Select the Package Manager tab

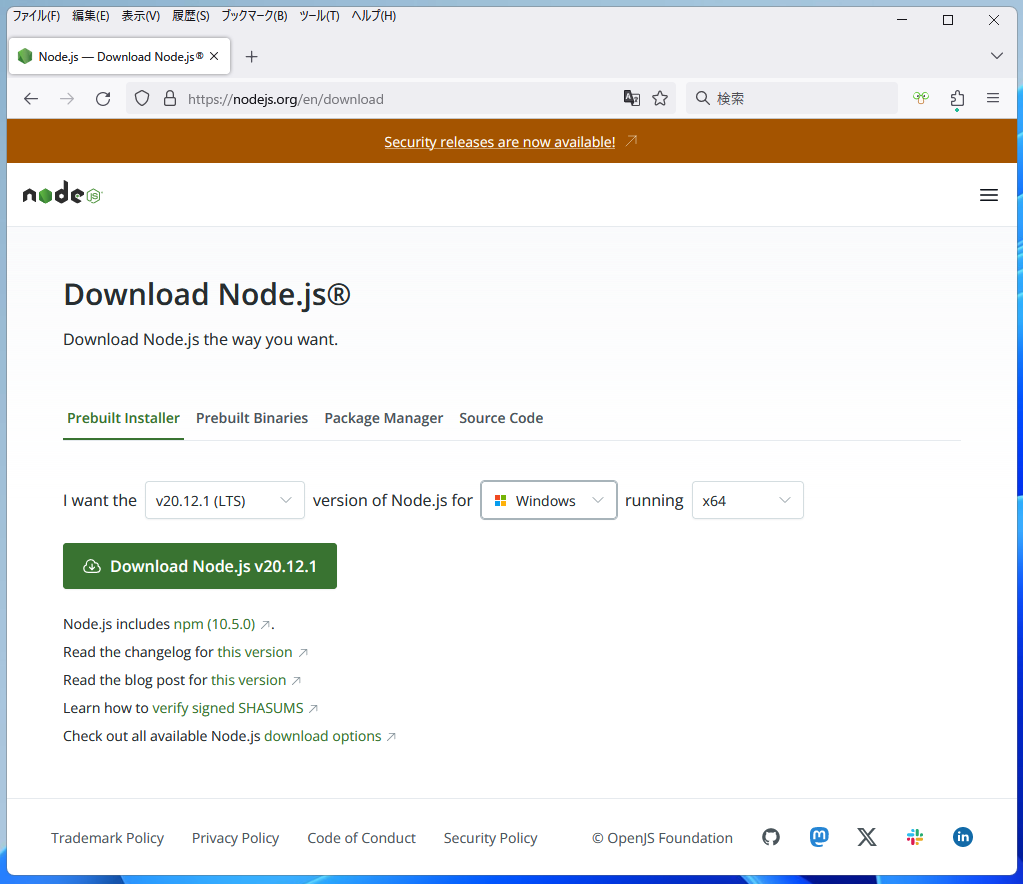pyautogui.click(x=383, y=418)
